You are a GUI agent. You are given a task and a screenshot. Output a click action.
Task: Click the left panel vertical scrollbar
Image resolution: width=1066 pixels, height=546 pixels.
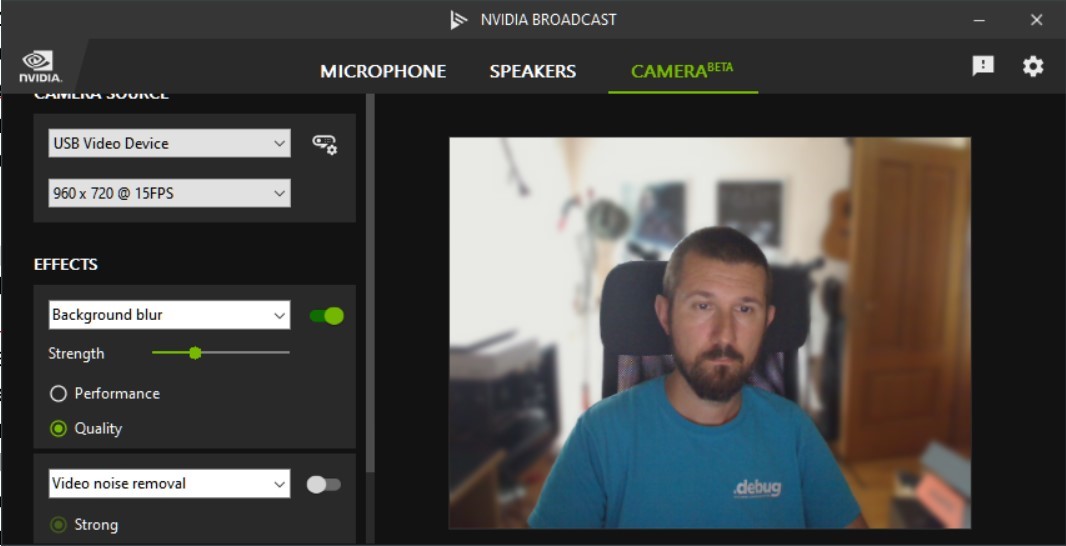[370, 283]
